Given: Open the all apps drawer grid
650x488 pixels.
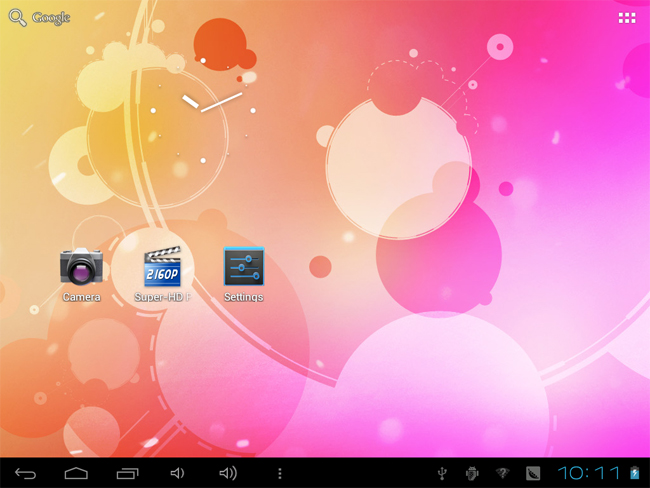Looking at the screenshot, I should click(x=627, y=18).
